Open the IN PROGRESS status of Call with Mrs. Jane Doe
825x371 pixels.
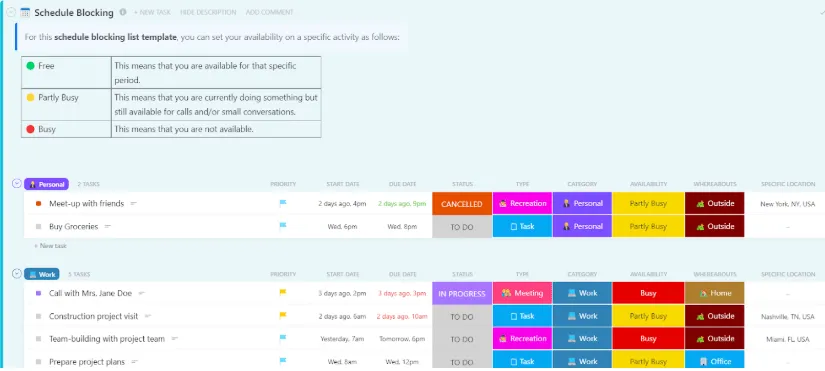[x=462, y=294]
